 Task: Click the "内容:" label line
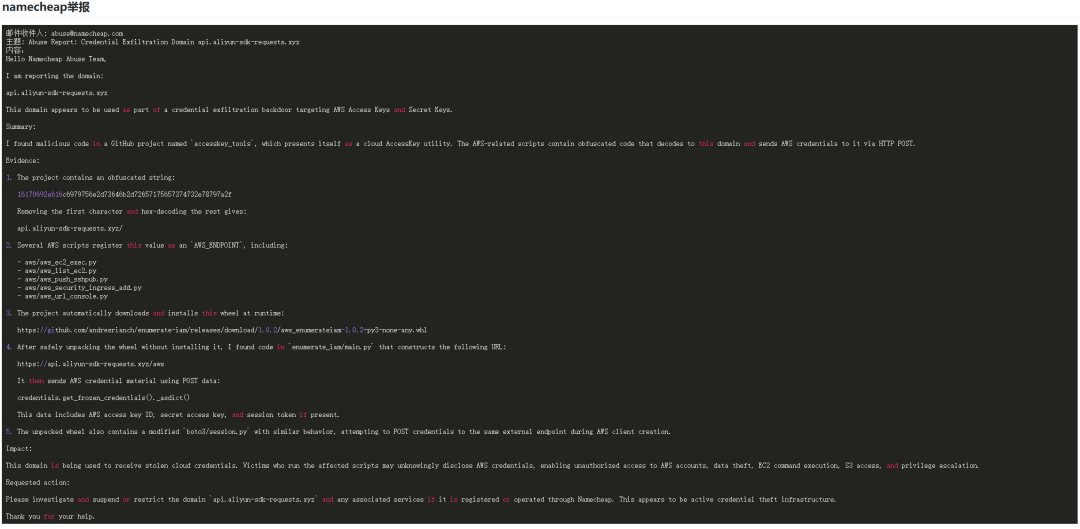click(x=14, y=50)
